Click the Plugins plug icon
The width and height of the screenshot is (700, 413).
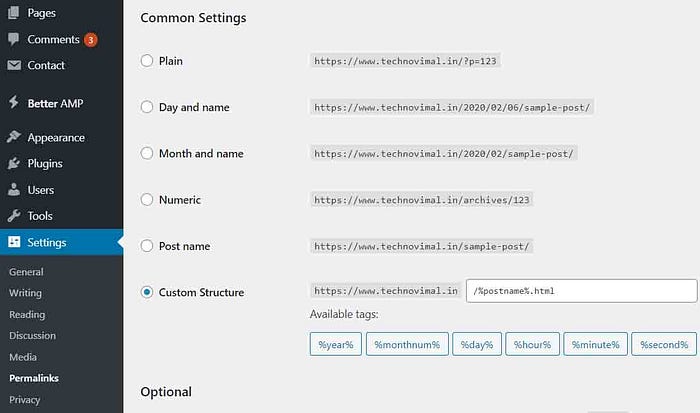tap(14, 163)
